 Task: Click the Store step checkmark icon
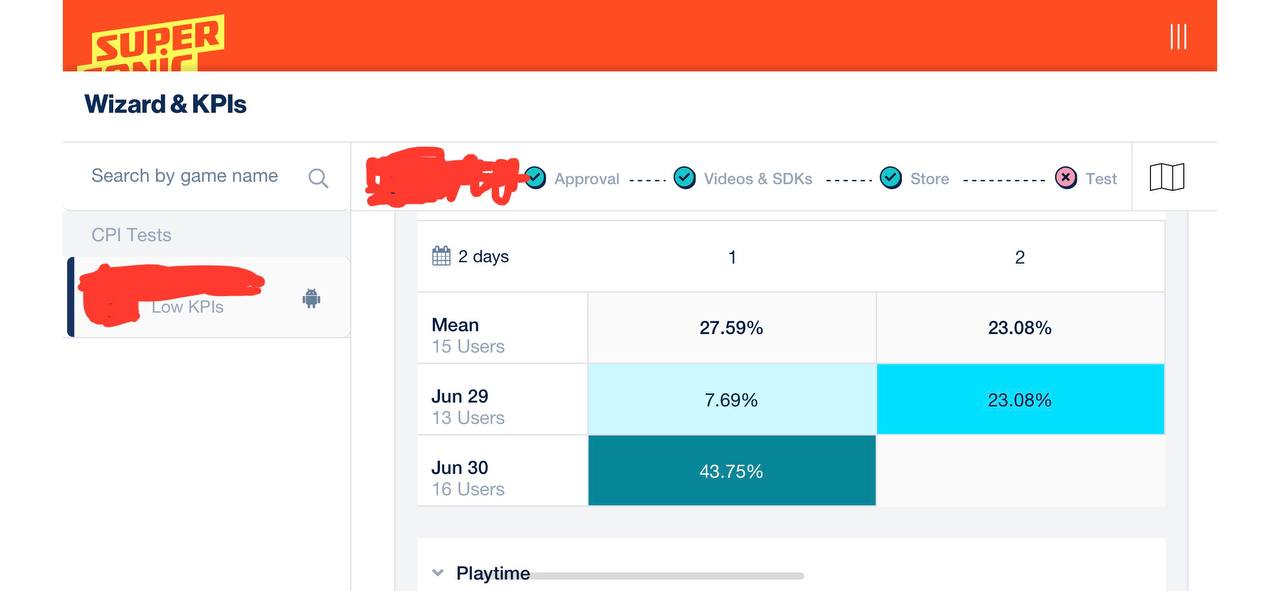coord(891,178)
